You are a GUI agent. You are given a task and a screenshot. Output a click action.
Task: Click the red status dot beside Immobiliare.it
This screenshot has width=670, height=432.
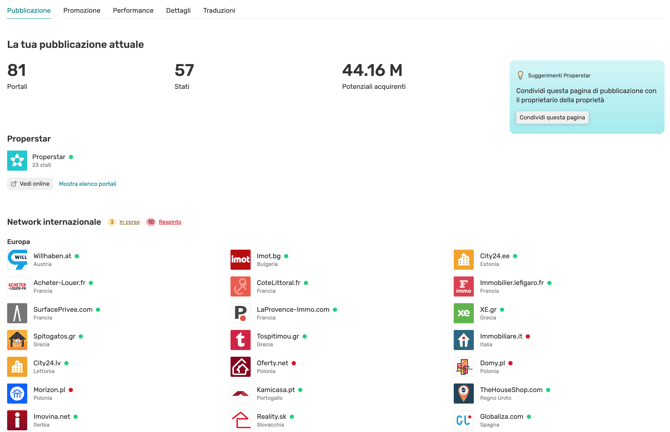coord(528,336)
